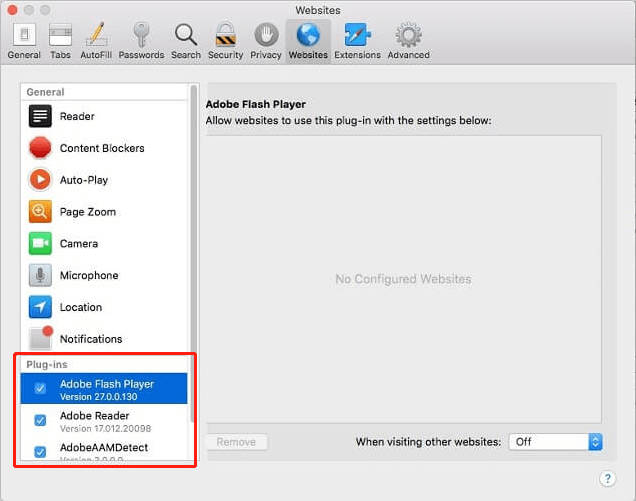Image resolution: width=636 pixels, height=501 pixels.
Task: Click the help question mark button
Action: pos(607,479)
